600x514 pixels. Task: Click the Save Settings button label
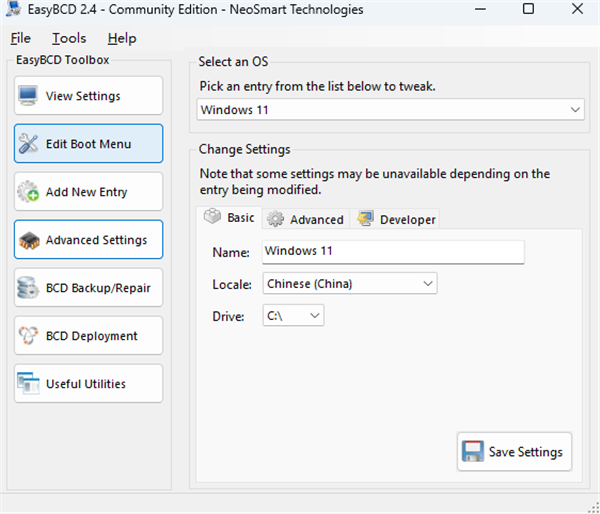[x=525, y=452]
